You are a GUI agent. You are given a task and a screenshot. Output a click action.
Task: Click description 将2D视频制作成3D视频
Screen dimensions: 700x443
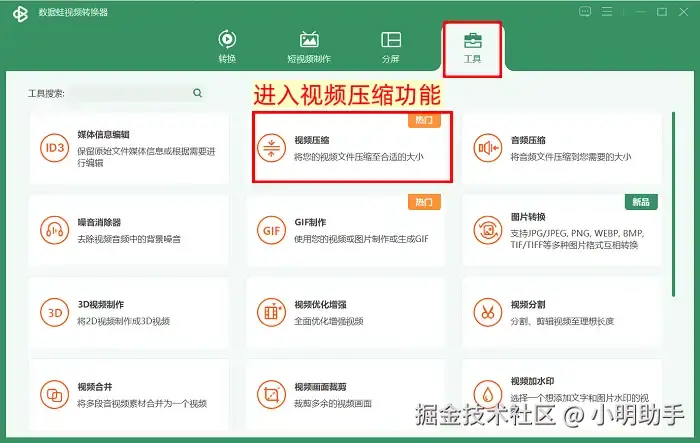coord(124,321)
